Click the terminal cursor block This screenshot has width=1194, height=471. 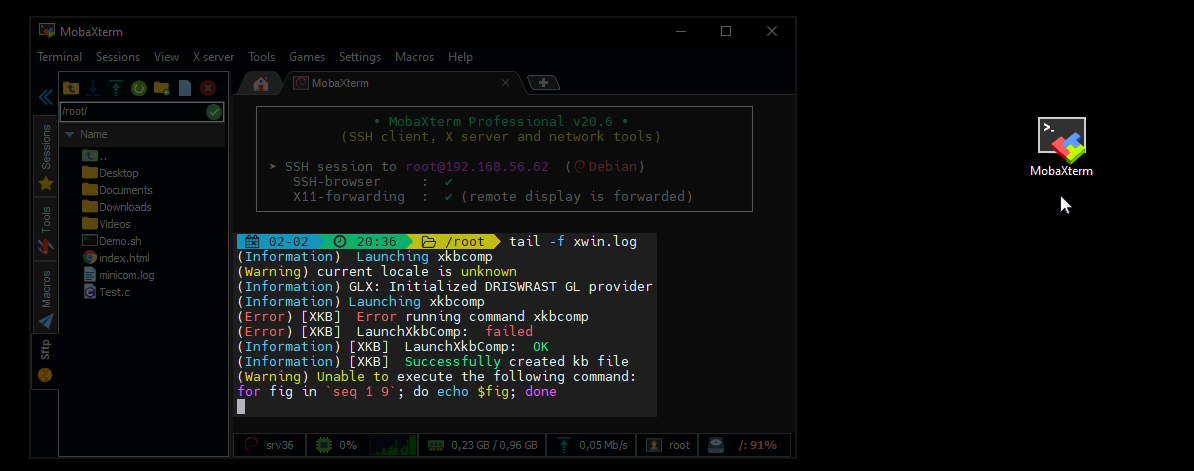pyautogui.click(x=241, y=406)
